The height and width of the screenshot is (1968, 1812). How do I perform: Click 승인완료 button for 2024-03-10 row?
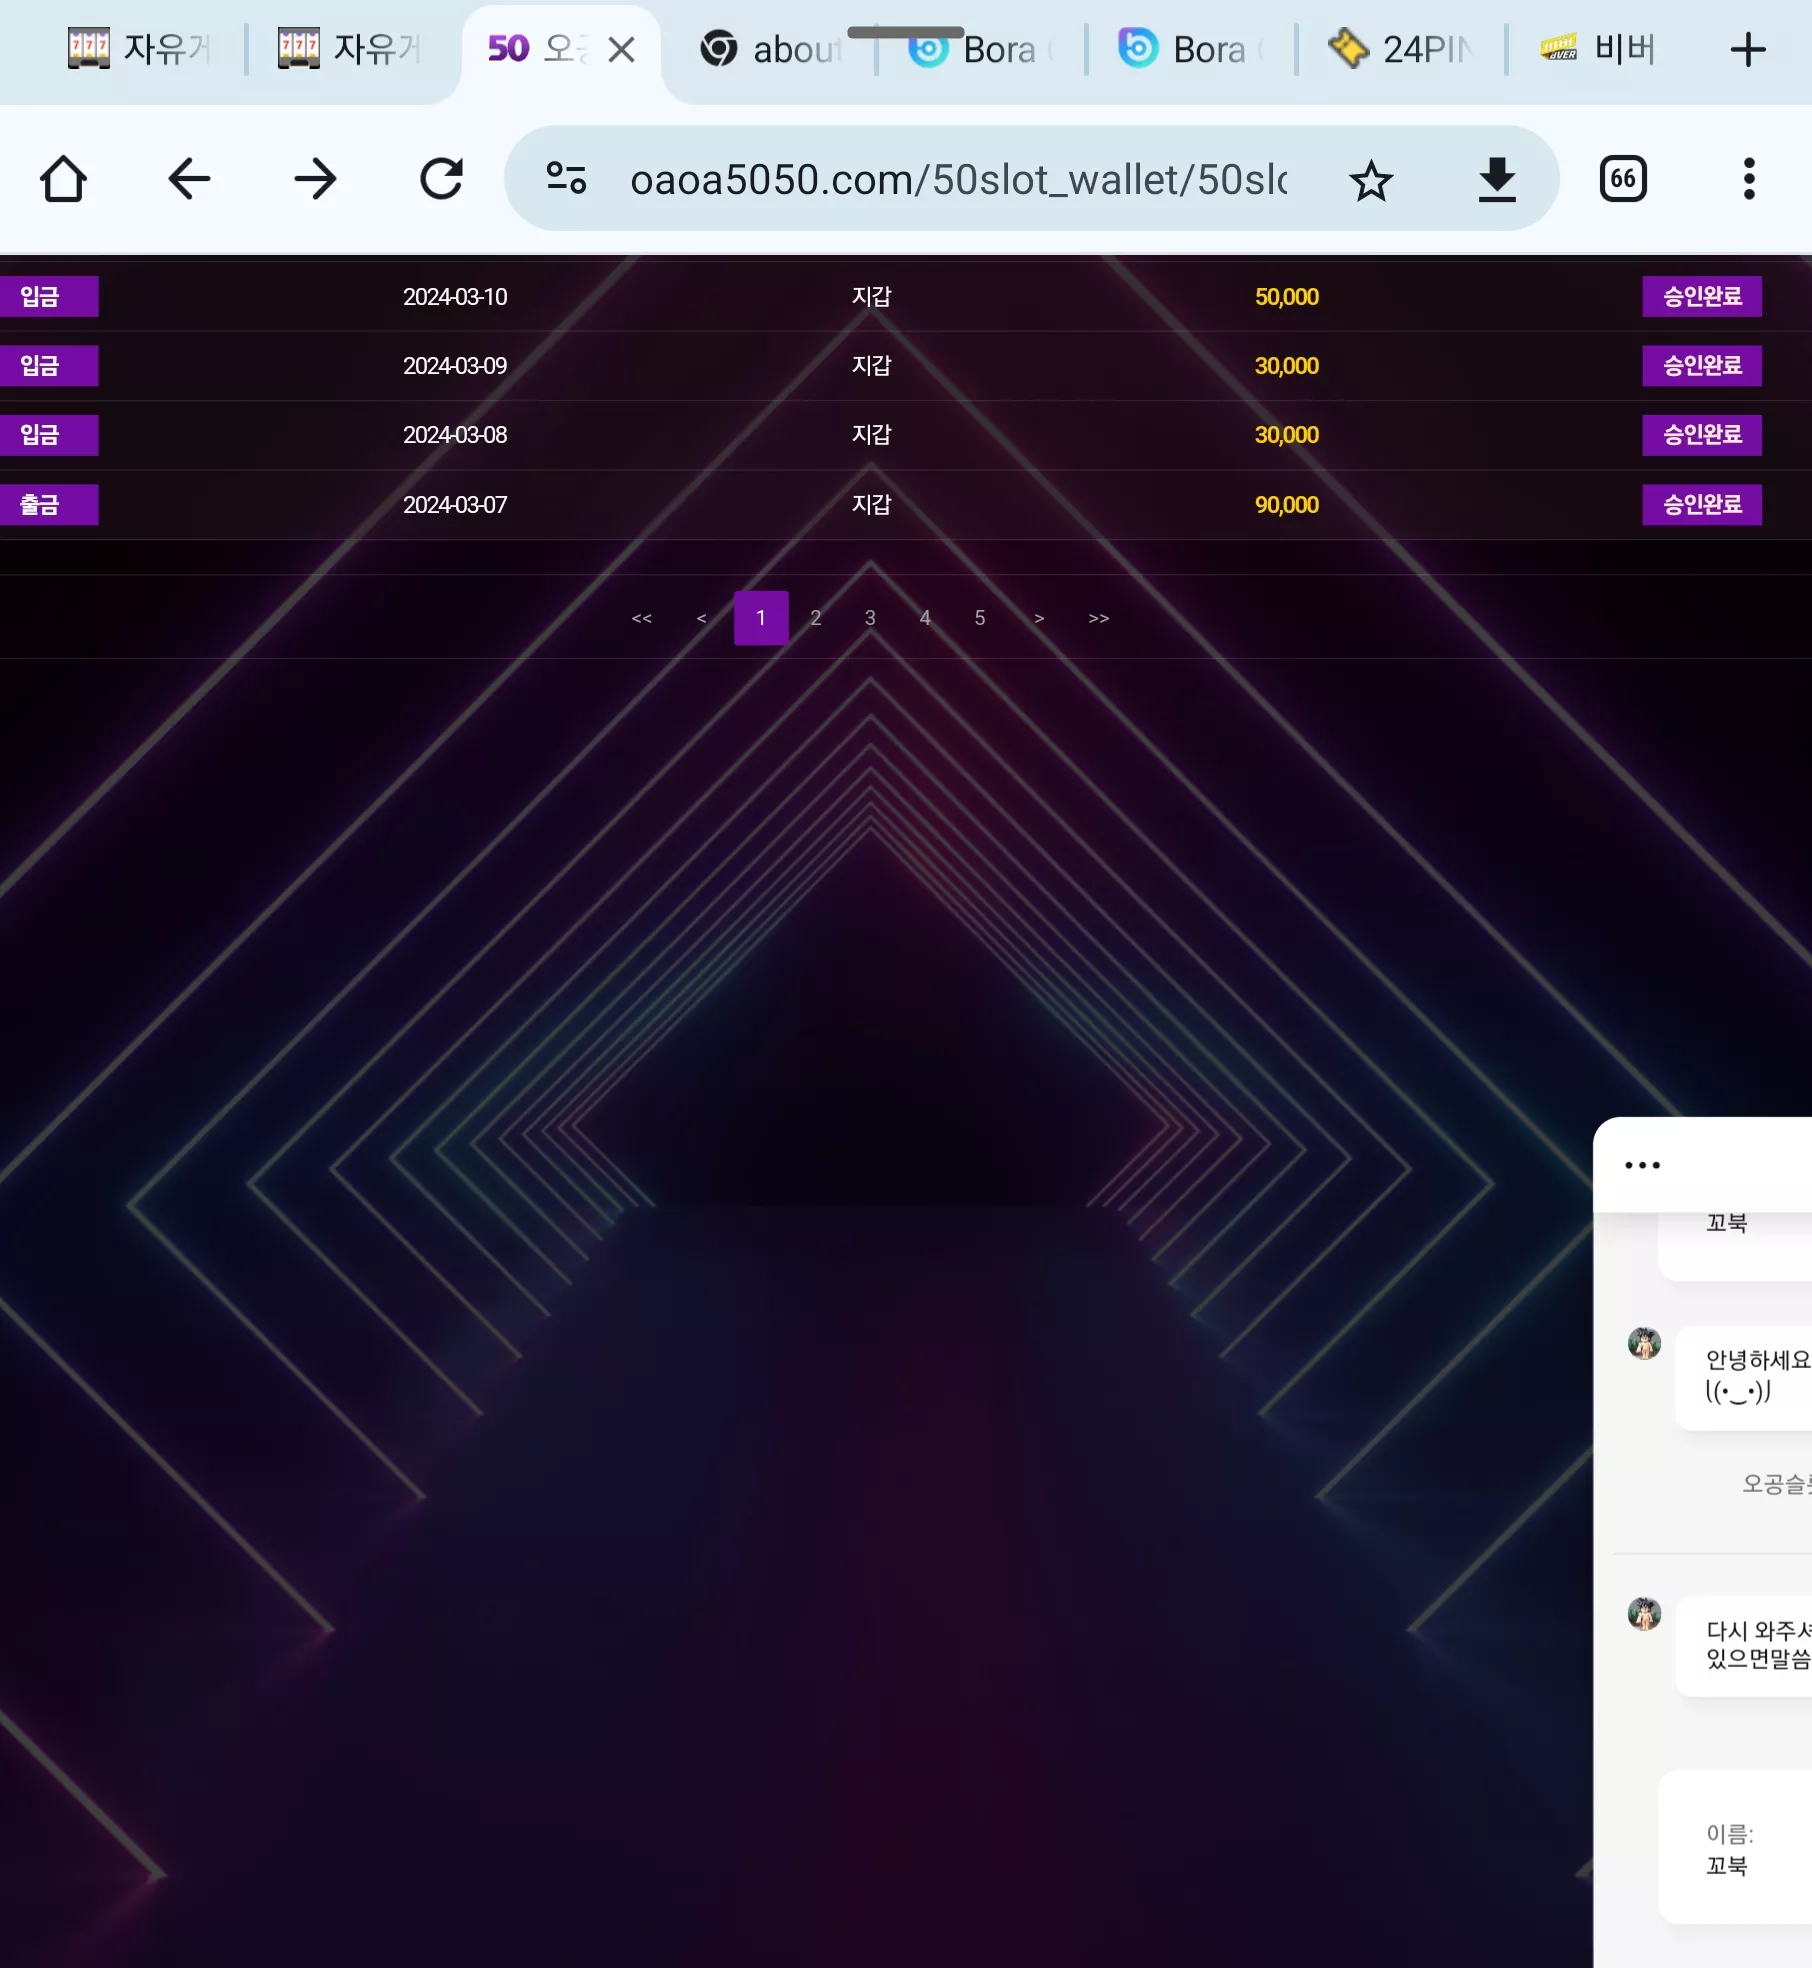(x=1702, y=296)
